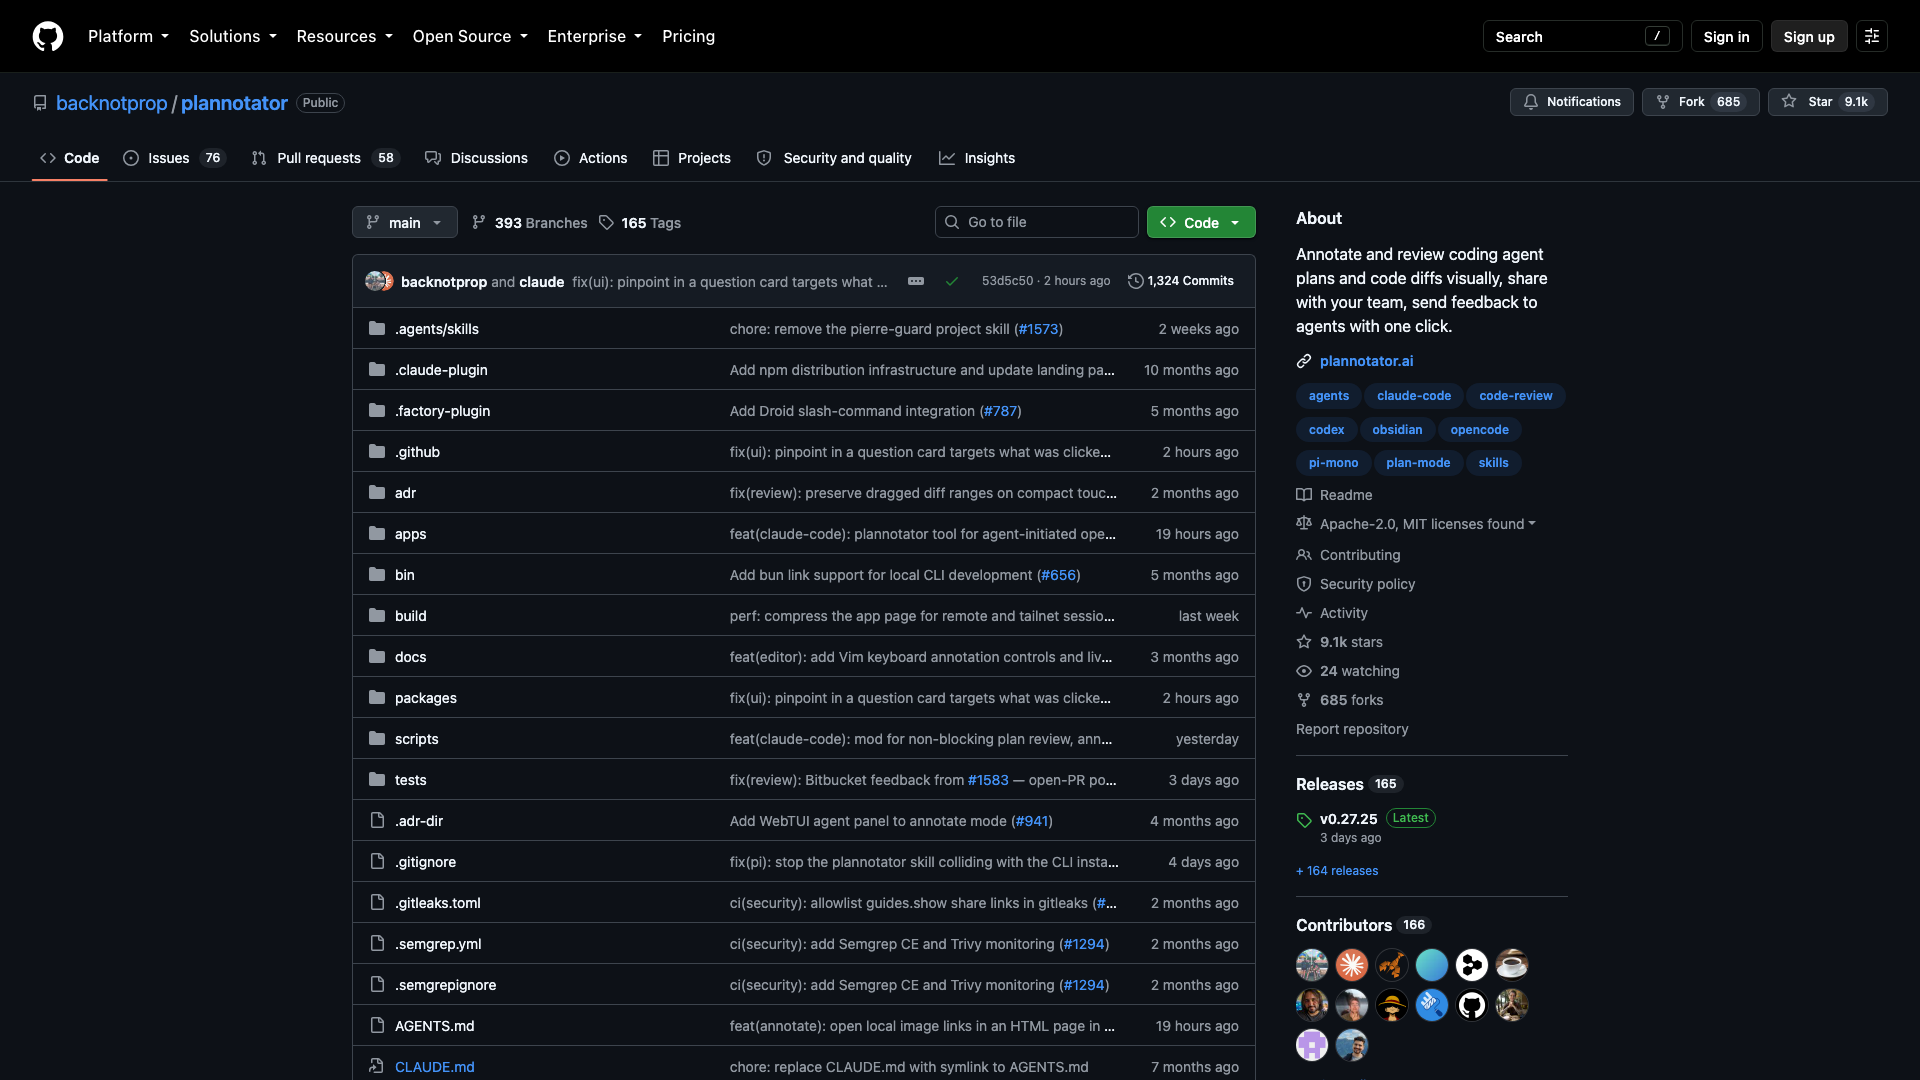The width and height of the screenshot is (1920, 1080).
Task: Open the packages folder
Action: pos(425,698)
